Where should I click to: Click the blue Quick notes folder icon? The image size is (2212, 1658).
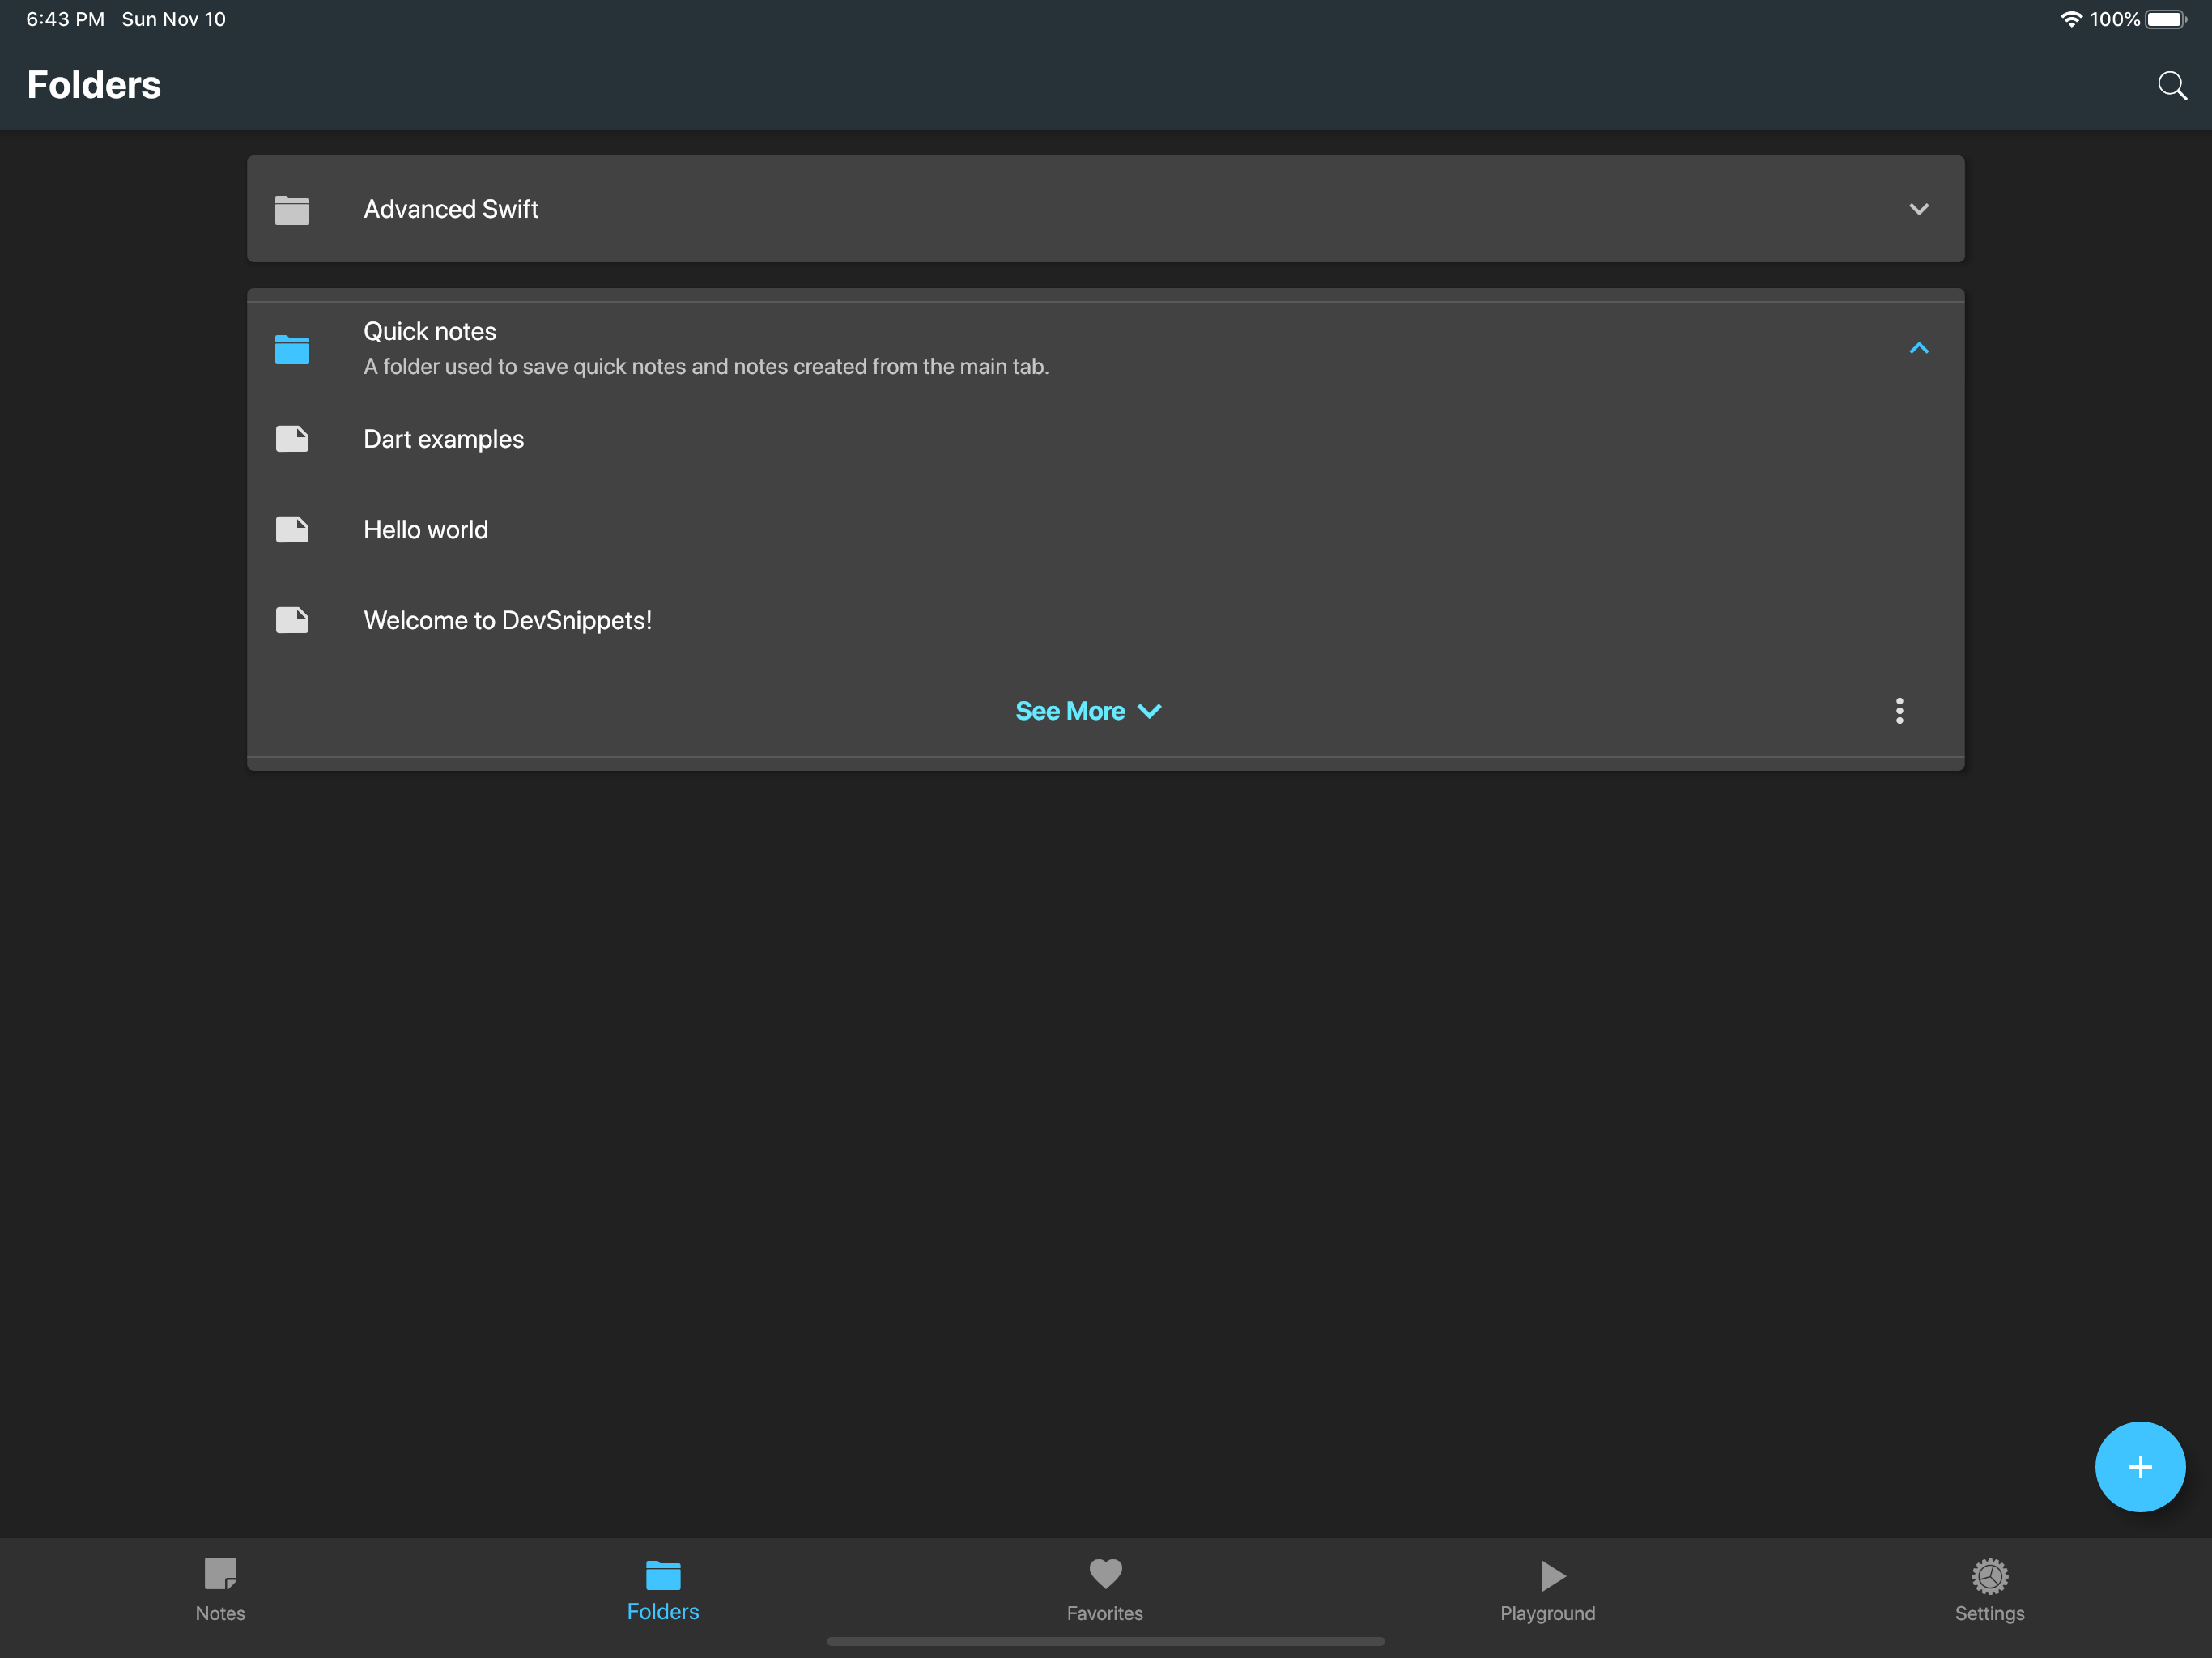point(292,349)
